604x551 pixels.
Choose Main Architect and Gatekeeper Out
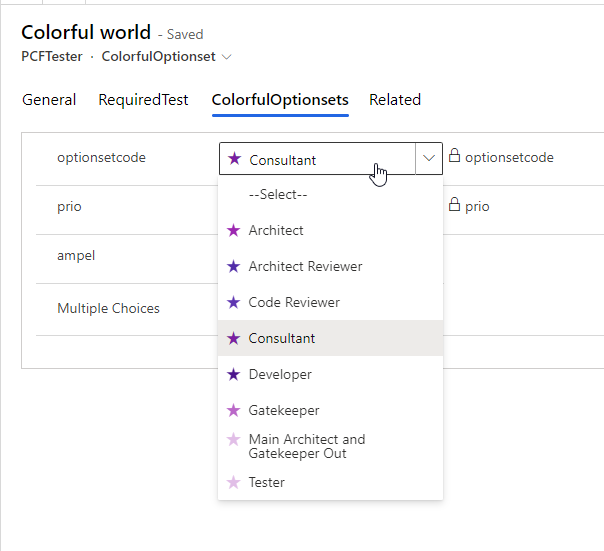[306, 446]
